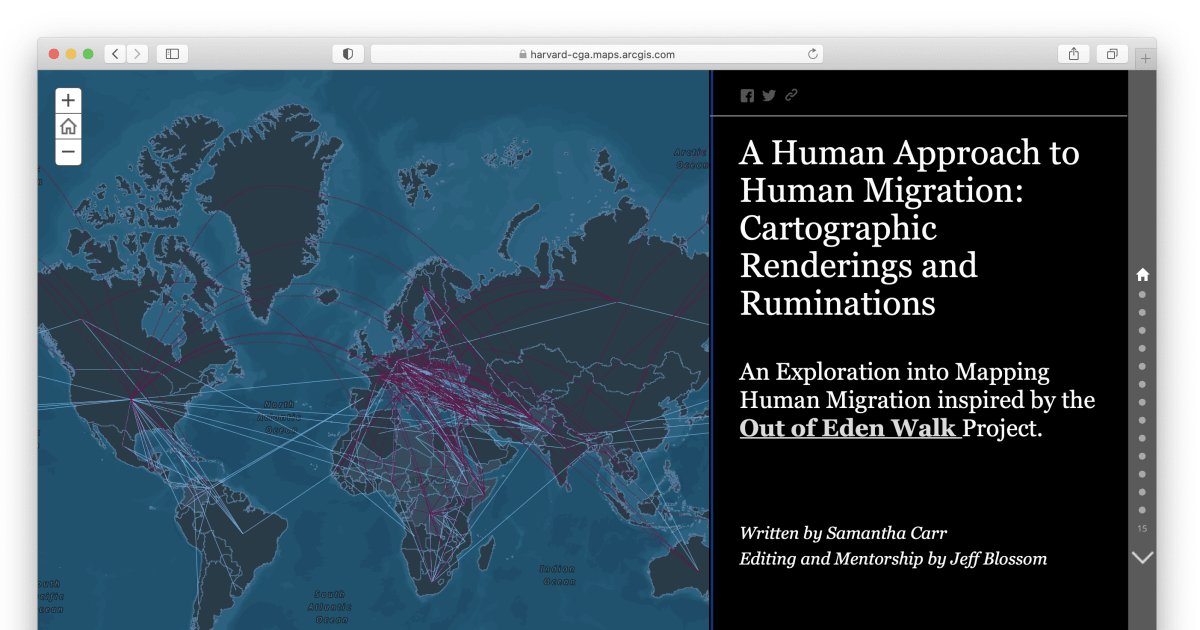Image resolution: width=1200 pixels, height=630 pixels.
Task: Select first section dot below home icon
Action: (1143, 295)
